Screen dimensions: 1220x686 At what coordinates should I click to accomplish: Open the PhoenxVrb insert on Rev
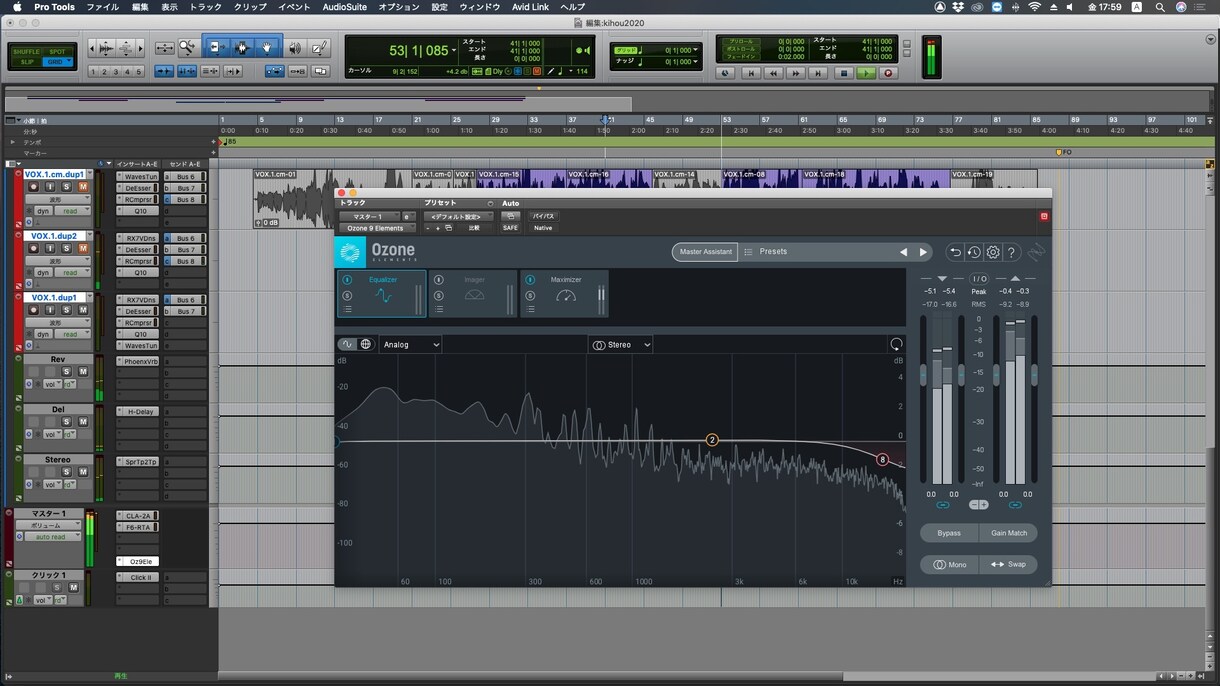click(x=139, y=361)
